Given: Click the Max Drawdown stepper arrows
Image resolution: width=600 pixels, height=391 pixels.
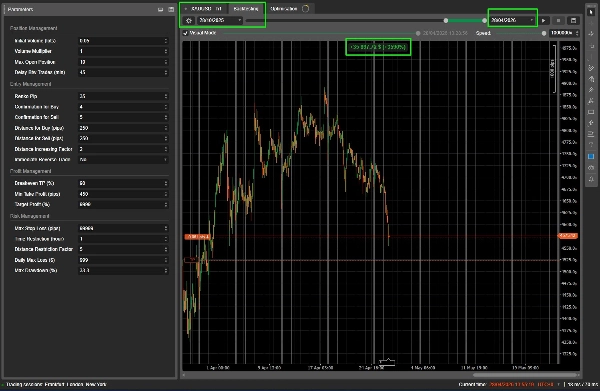Looking at the screenshot, I should point(166,270).
